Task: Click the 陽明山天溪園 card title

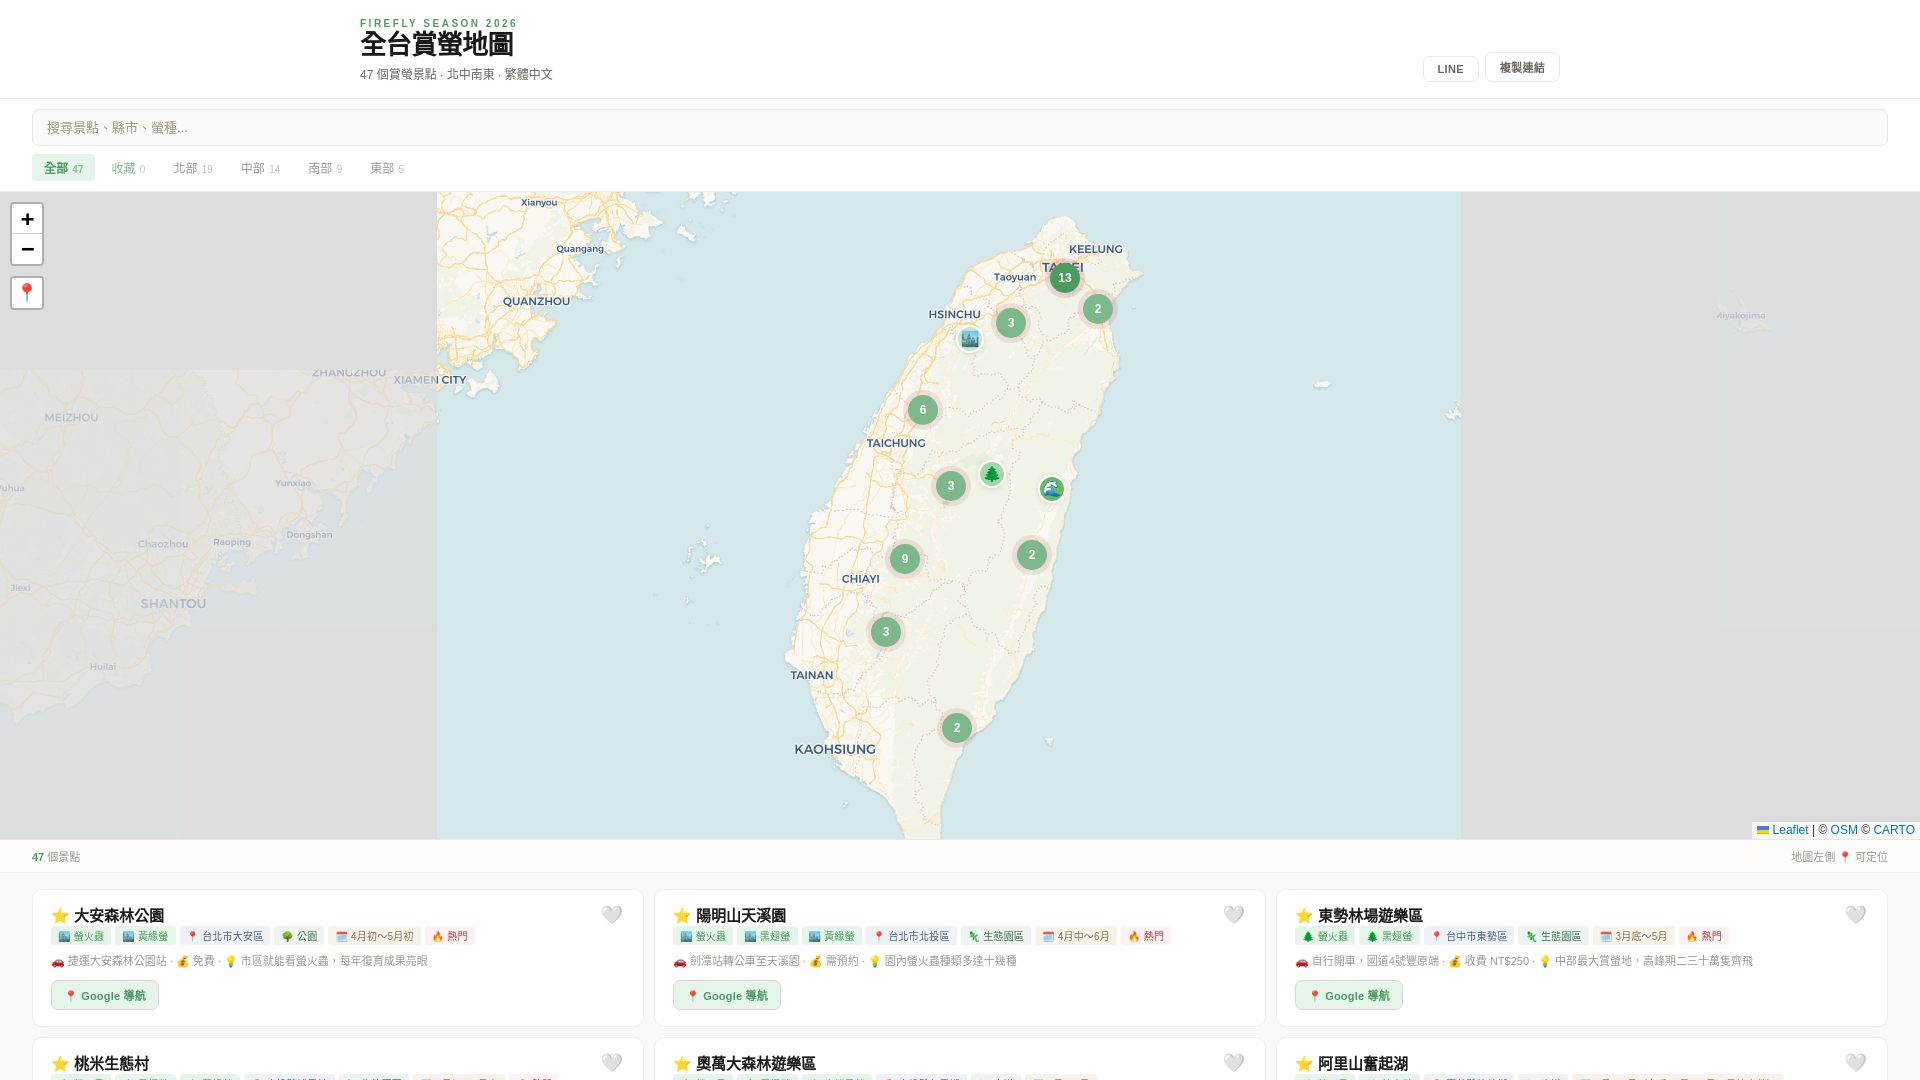Action: pyautogui.click(x=741, y=915)
